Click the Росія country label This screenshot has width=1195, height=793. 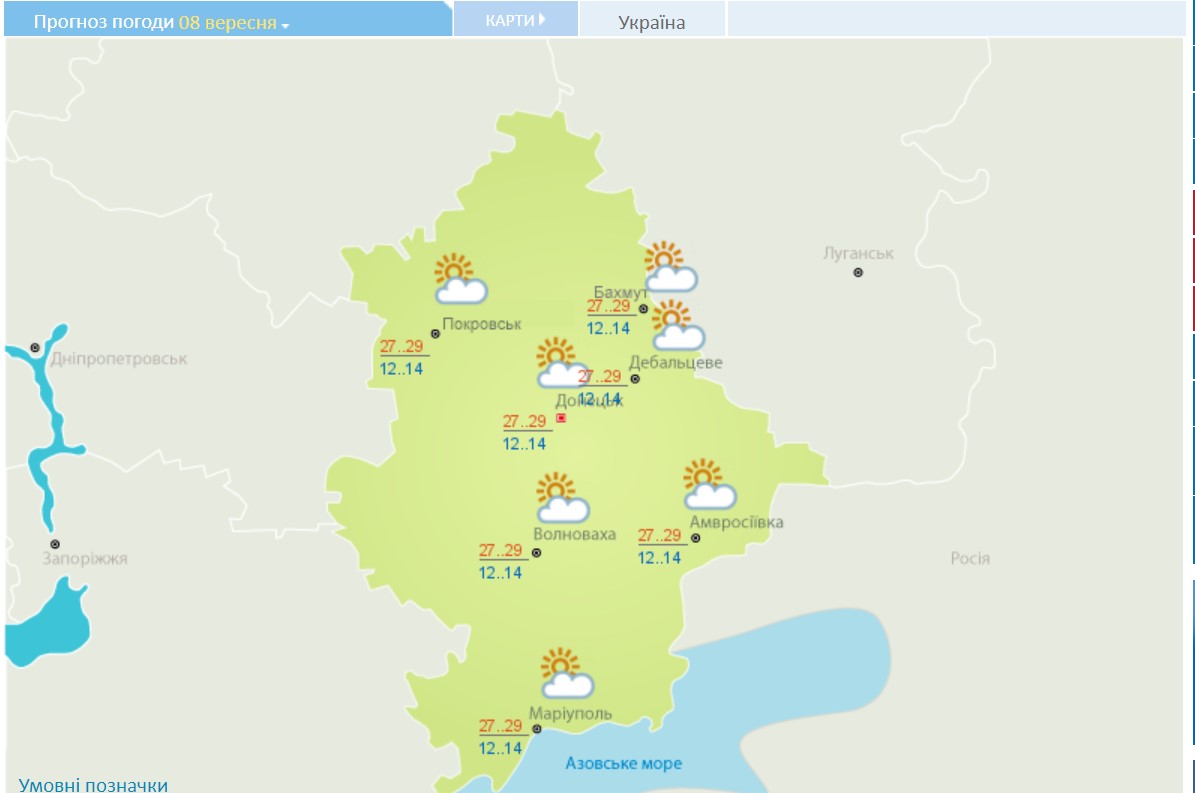[970, 558]
